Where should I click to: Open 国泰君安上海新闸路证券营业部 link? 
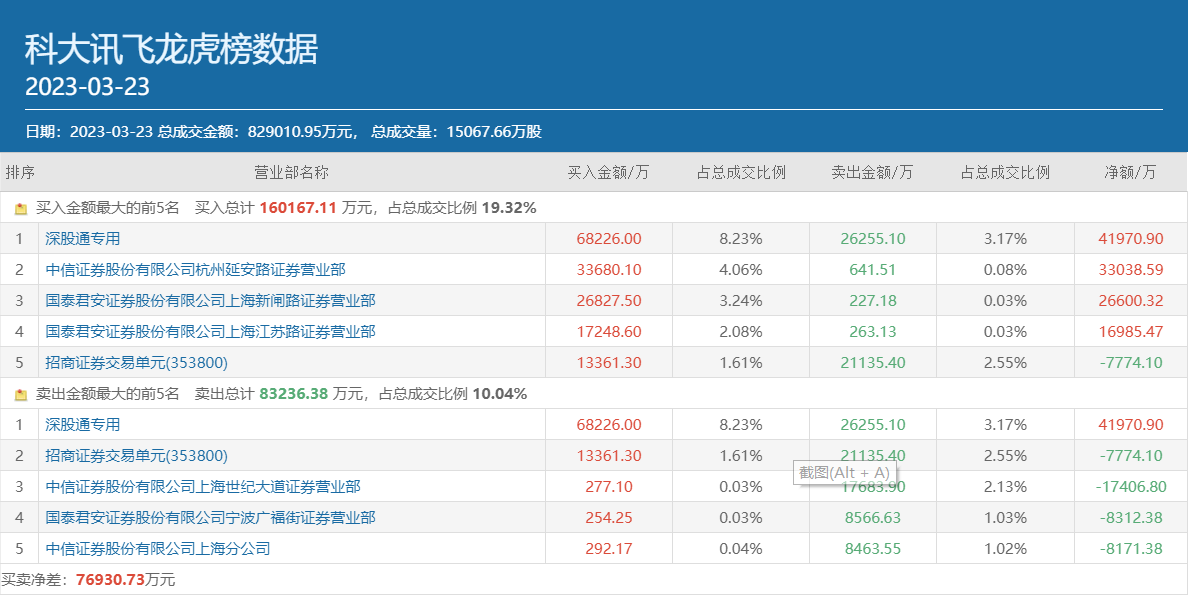click(x=210, y=301)
